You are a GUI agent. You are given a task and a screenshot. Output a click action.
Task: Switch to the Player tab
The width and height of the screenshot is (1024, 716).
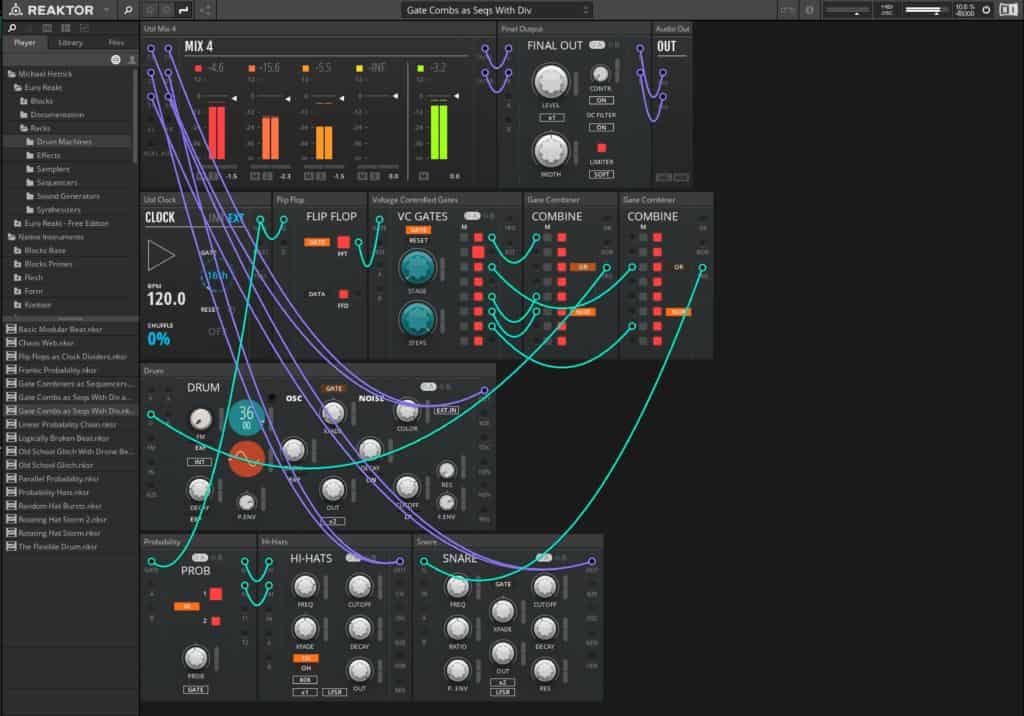(25, 42)
